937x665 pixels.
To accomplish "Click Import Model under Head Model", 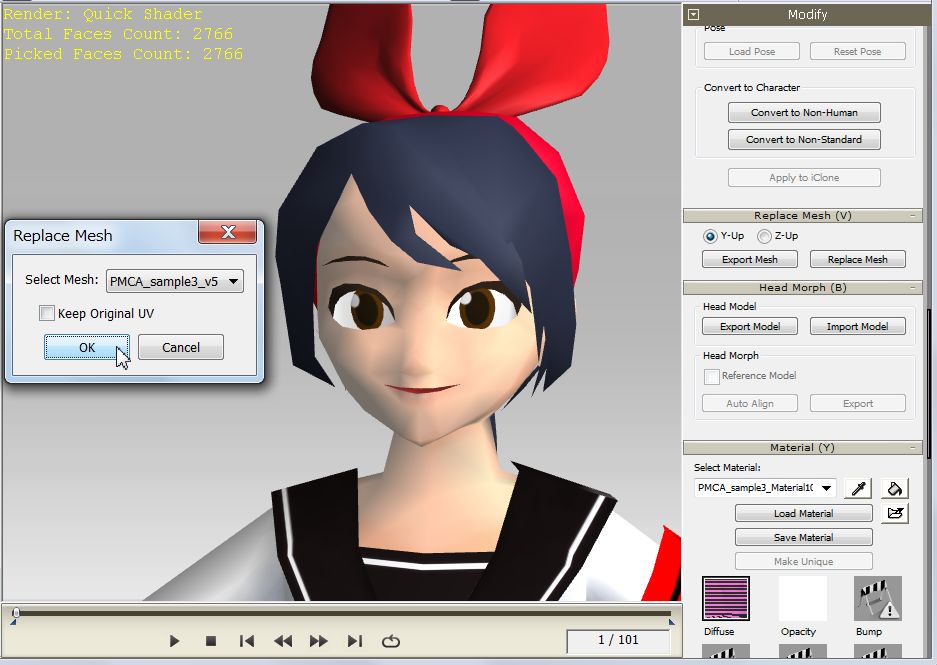I will point(858,326).
